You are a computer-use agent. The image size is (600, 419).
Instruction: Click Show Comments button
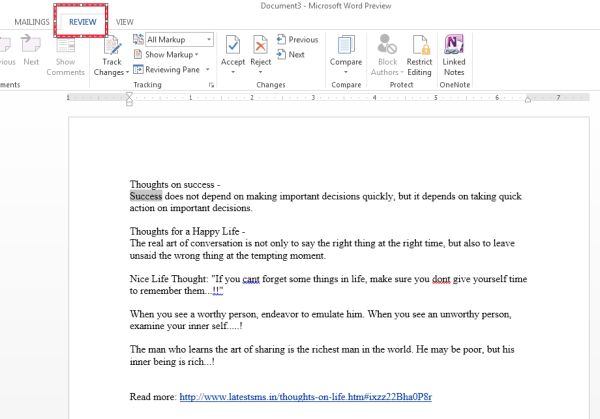pyautogui.click(x=65, y=55)
